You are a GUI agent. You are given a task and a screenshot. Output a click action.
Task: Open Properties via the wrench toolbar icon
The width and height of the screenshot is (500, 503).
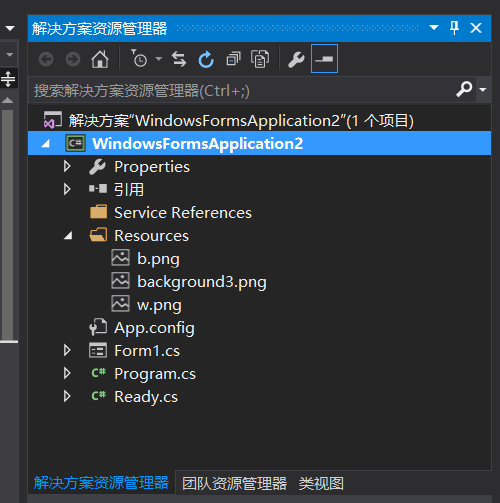tap(296, 59)
